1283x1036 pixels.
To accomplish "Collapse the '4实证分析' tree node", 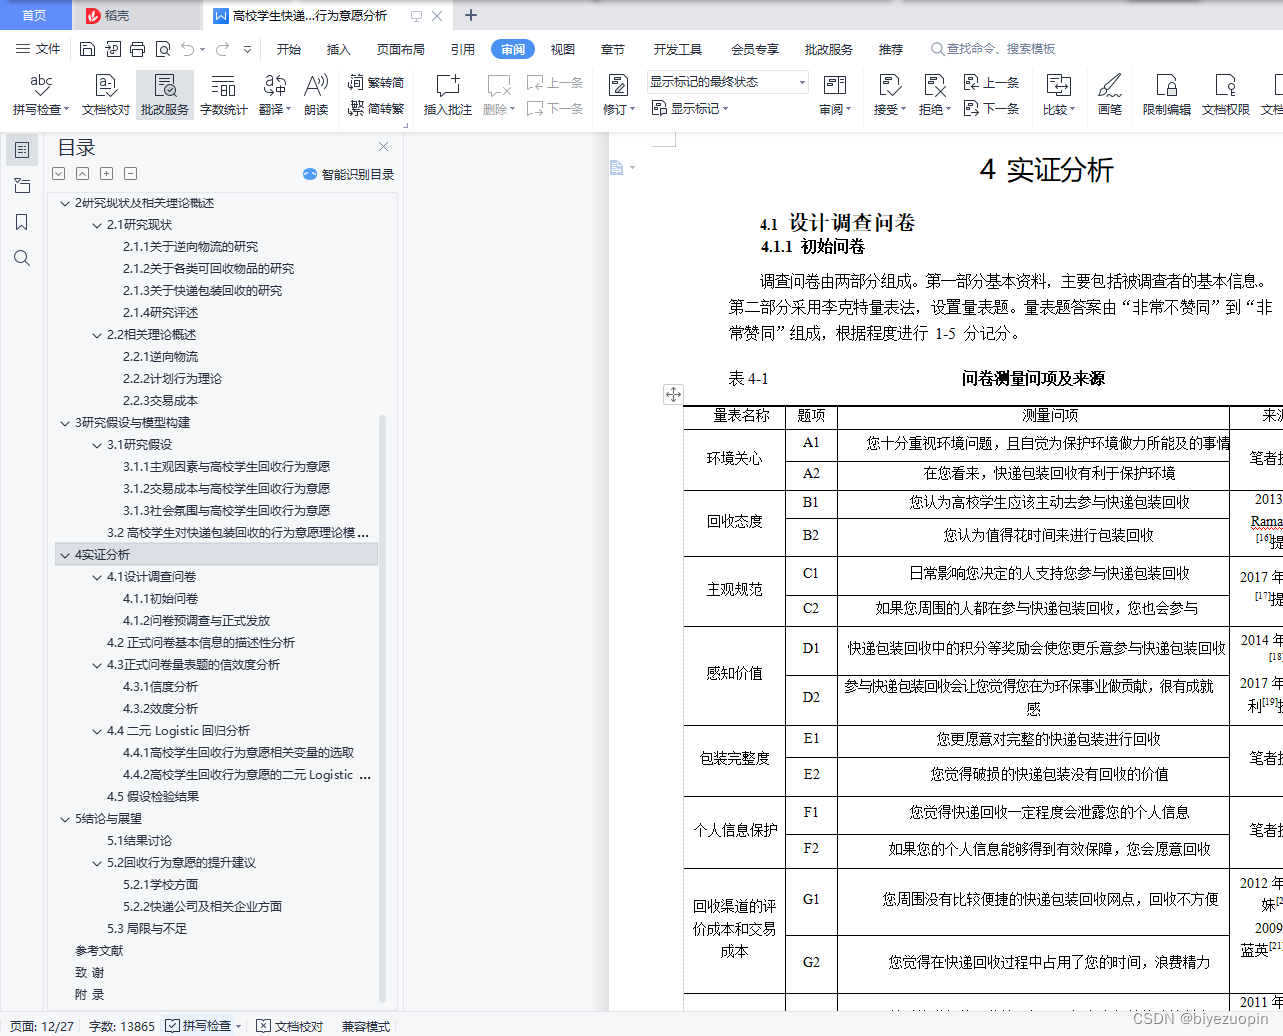I will click(x=65, y=555).
